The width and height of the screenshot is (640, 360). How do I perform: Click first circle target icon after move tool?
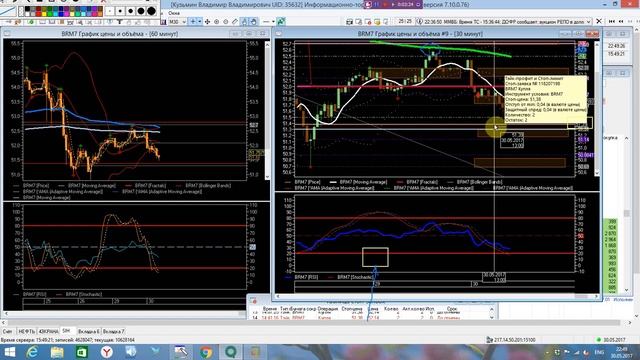[x=216, y=21]
